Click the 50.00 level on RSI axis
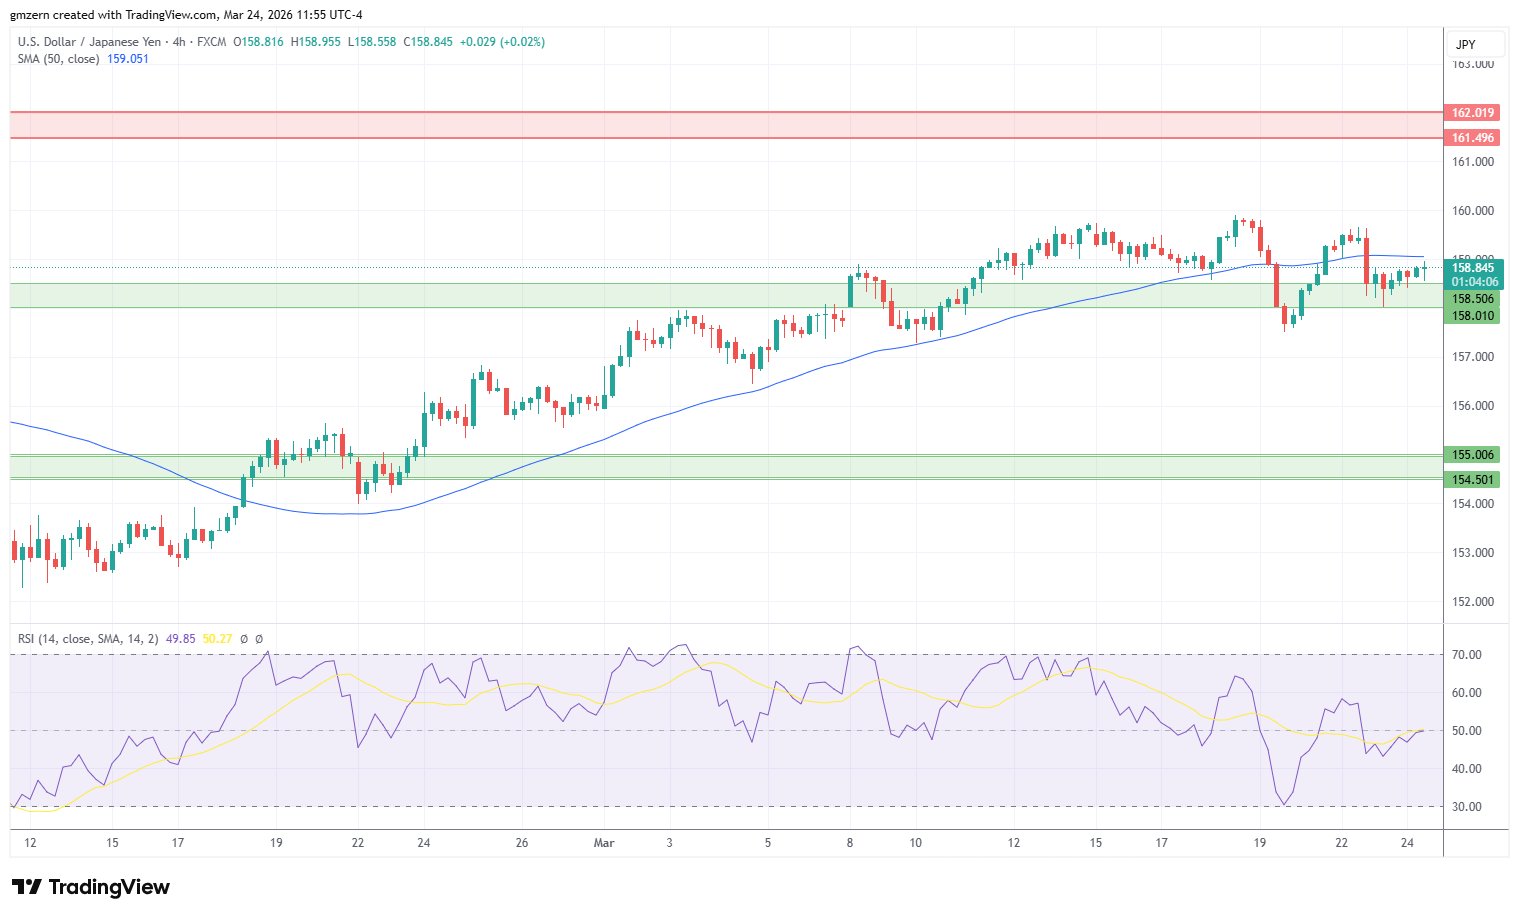1519x917 pixels. (1467, 731)
